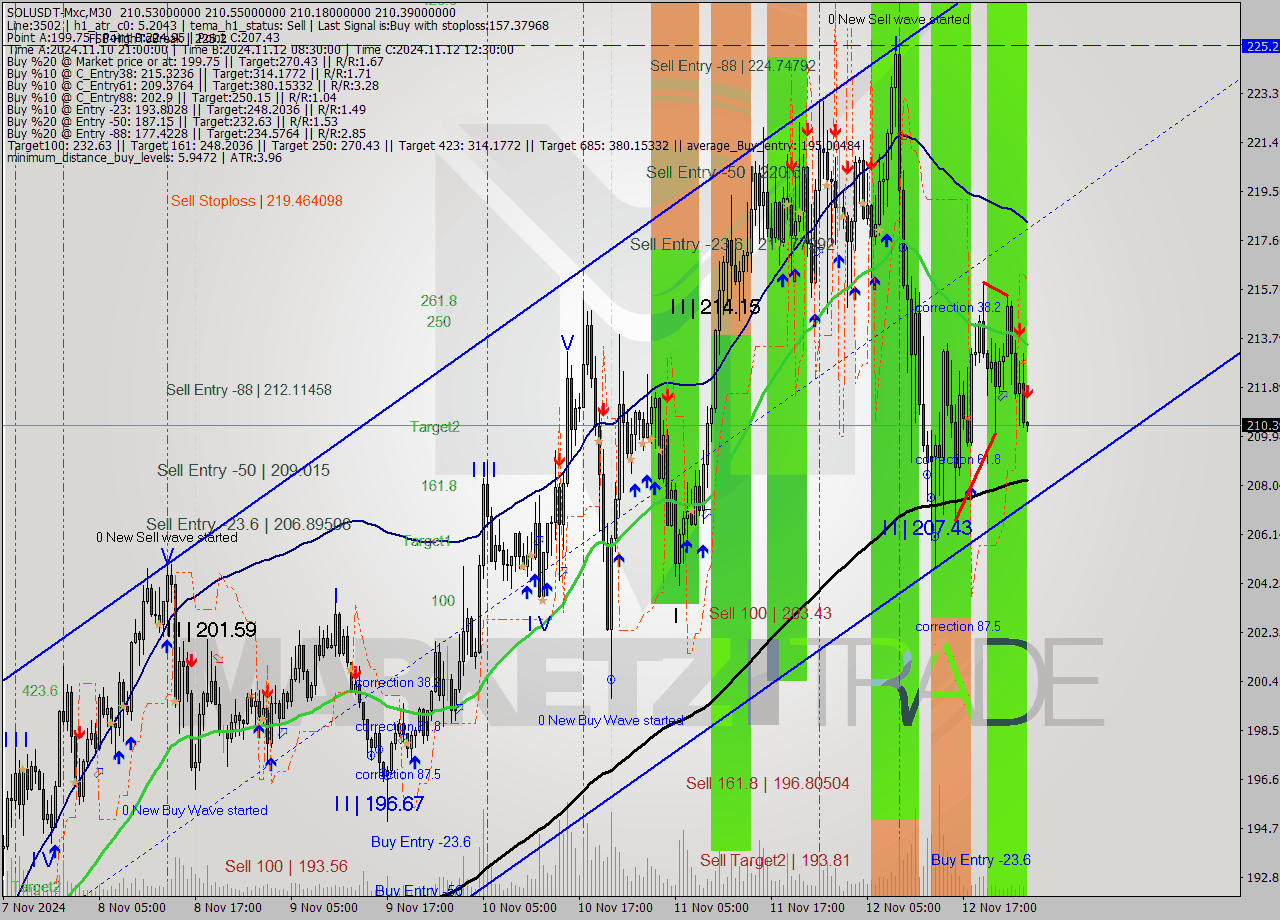Click the 'Buy %20 @ Entry -88: 177.4228' line

pos(185,133)
